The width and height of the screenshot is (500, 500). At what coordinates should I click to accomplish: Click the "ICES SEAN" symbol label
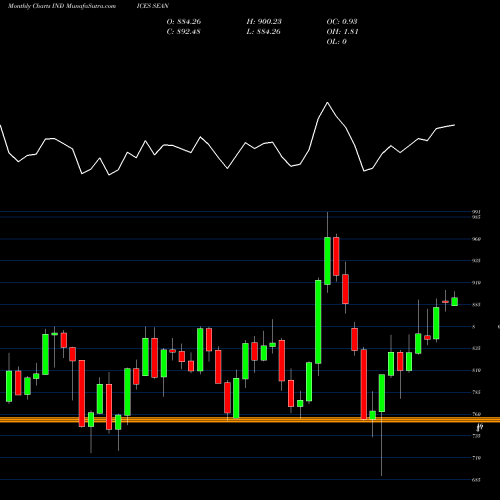pos(153,6)
